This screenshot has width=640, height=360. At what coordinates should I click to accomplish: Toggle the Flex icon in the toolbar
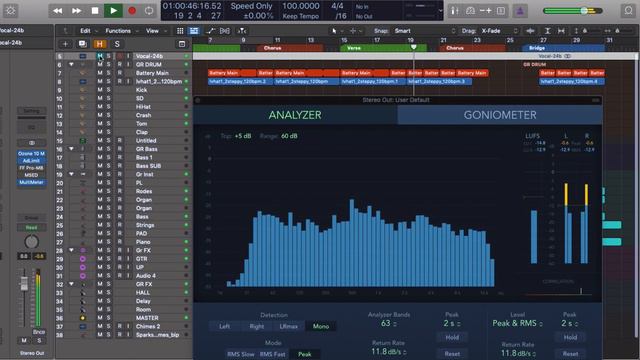click(x=225, y=31)
